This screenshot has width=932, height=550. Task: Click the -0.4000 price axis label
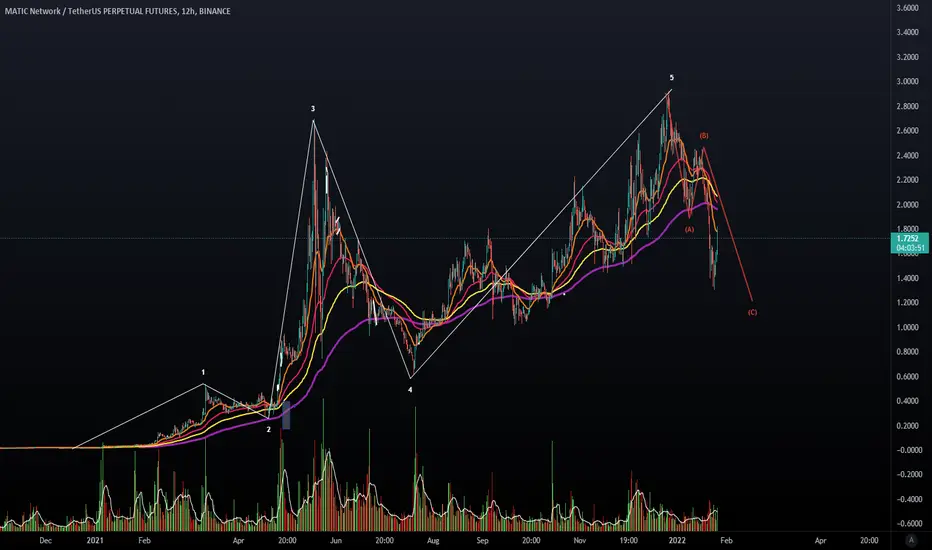[x=909, y=499]
